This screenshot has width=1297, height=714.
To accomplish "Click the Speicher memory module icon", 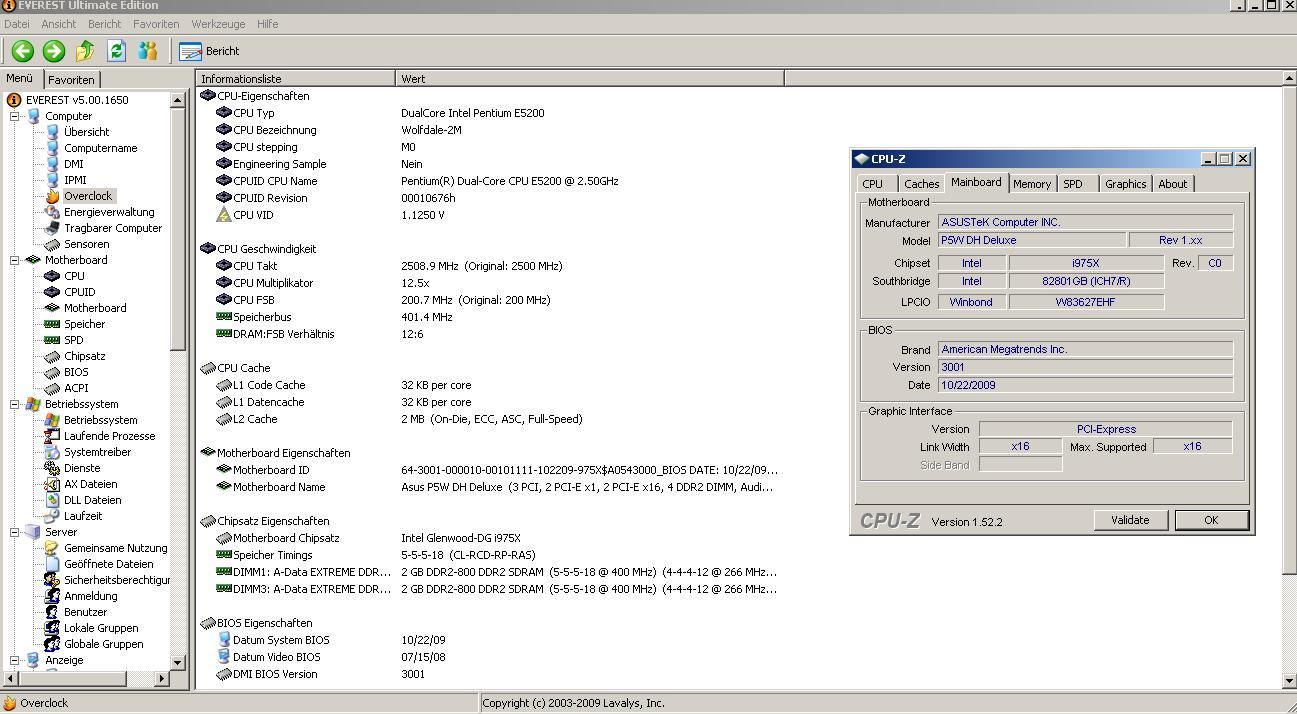I will (52, 324).
